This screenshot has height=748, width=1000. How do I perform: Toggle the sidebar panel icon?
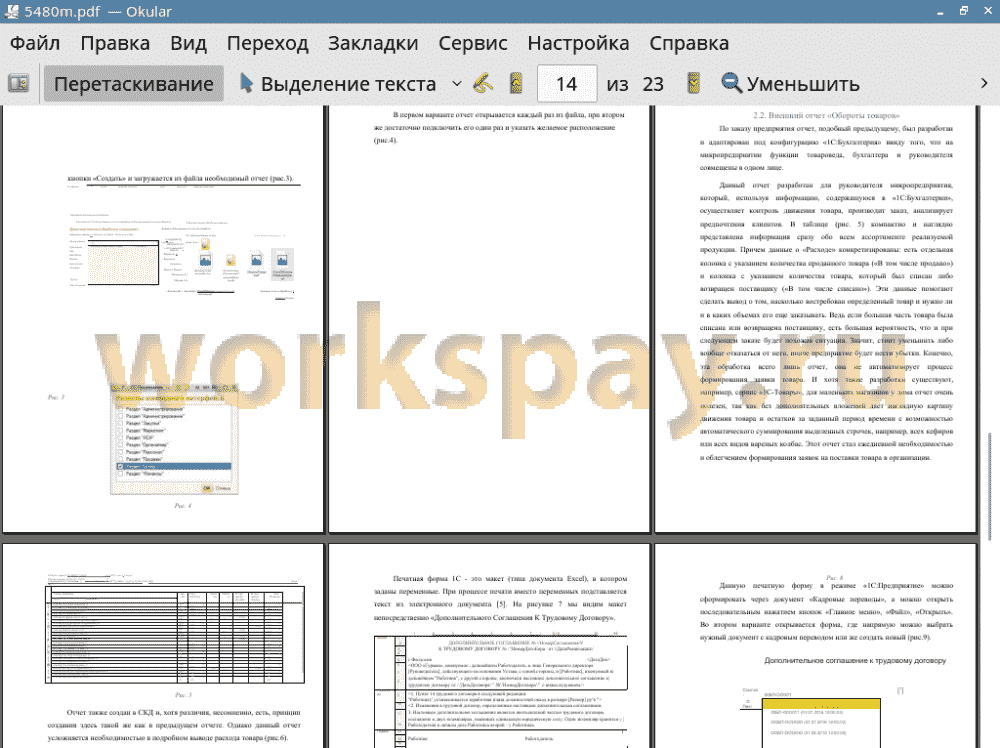coord(18,84)
